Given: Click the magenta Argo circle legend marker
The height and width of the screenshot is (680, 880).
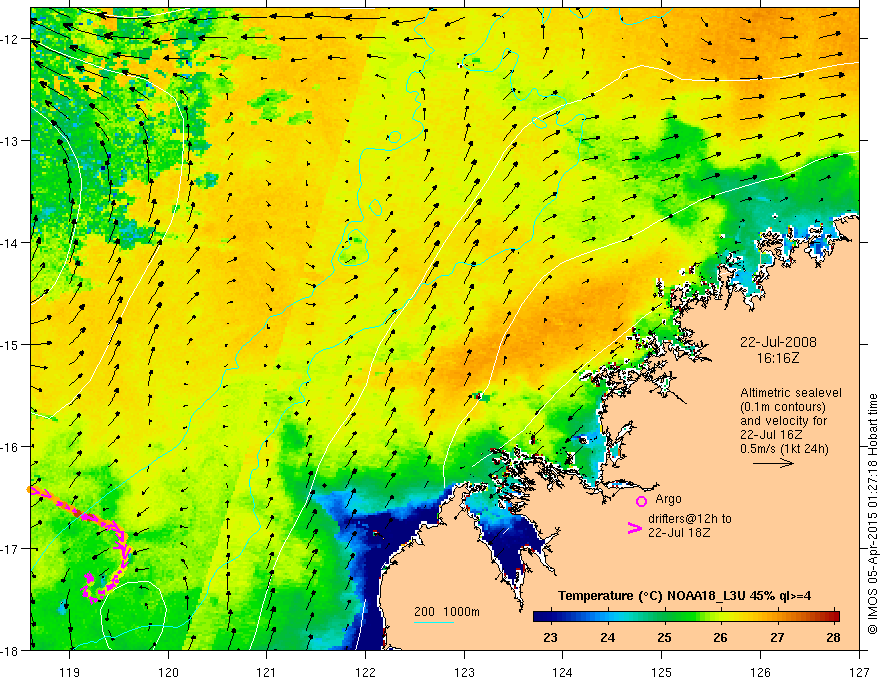Looking at the screenshot, I should click(641, 501).
